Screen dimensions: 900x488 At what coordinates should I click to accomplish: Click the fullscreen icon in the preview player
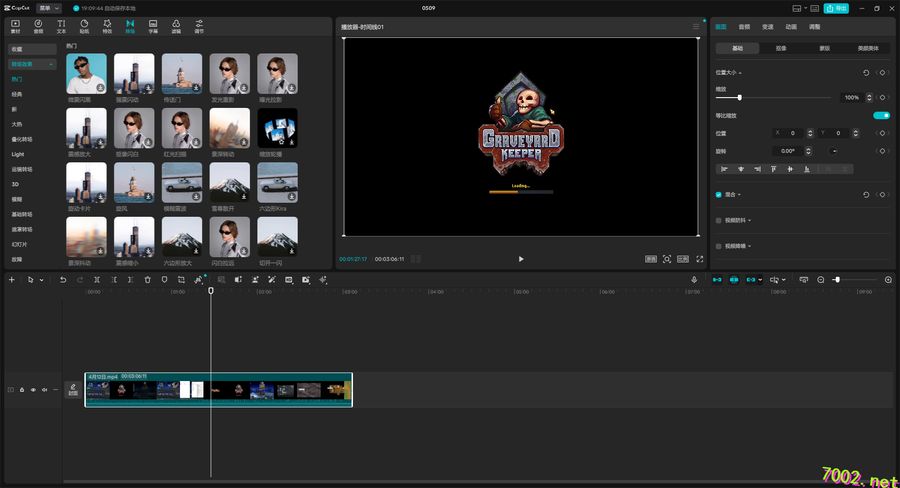[700, 259]
